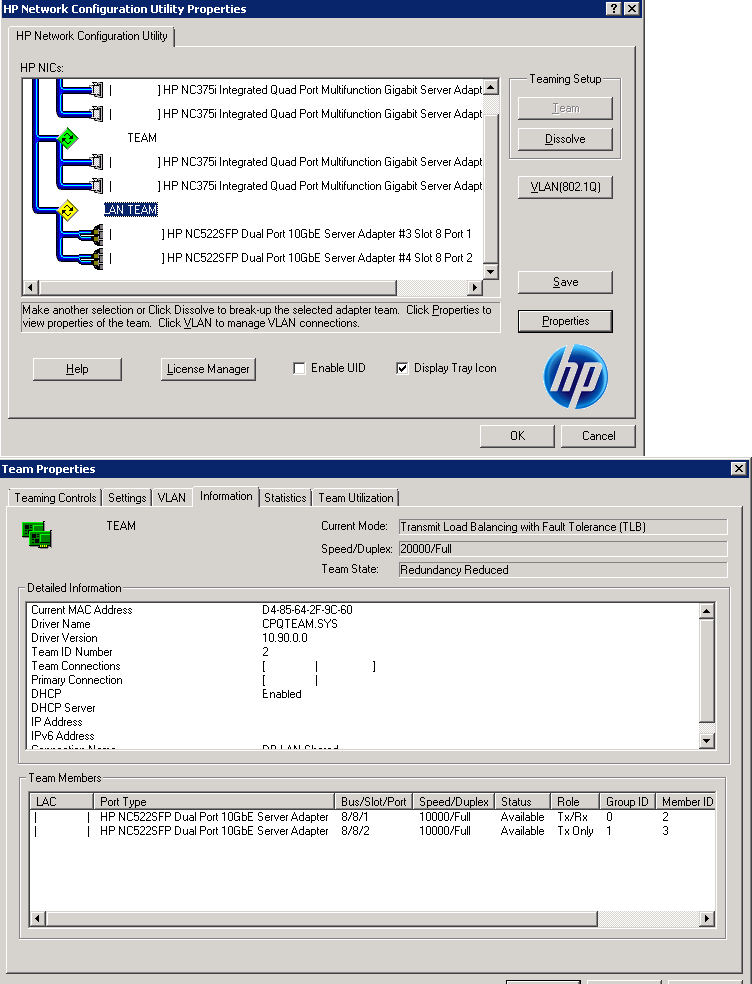
Task: Click the HP NICs horizontal scrollbar thumb
Action: (x=217, y=287)
